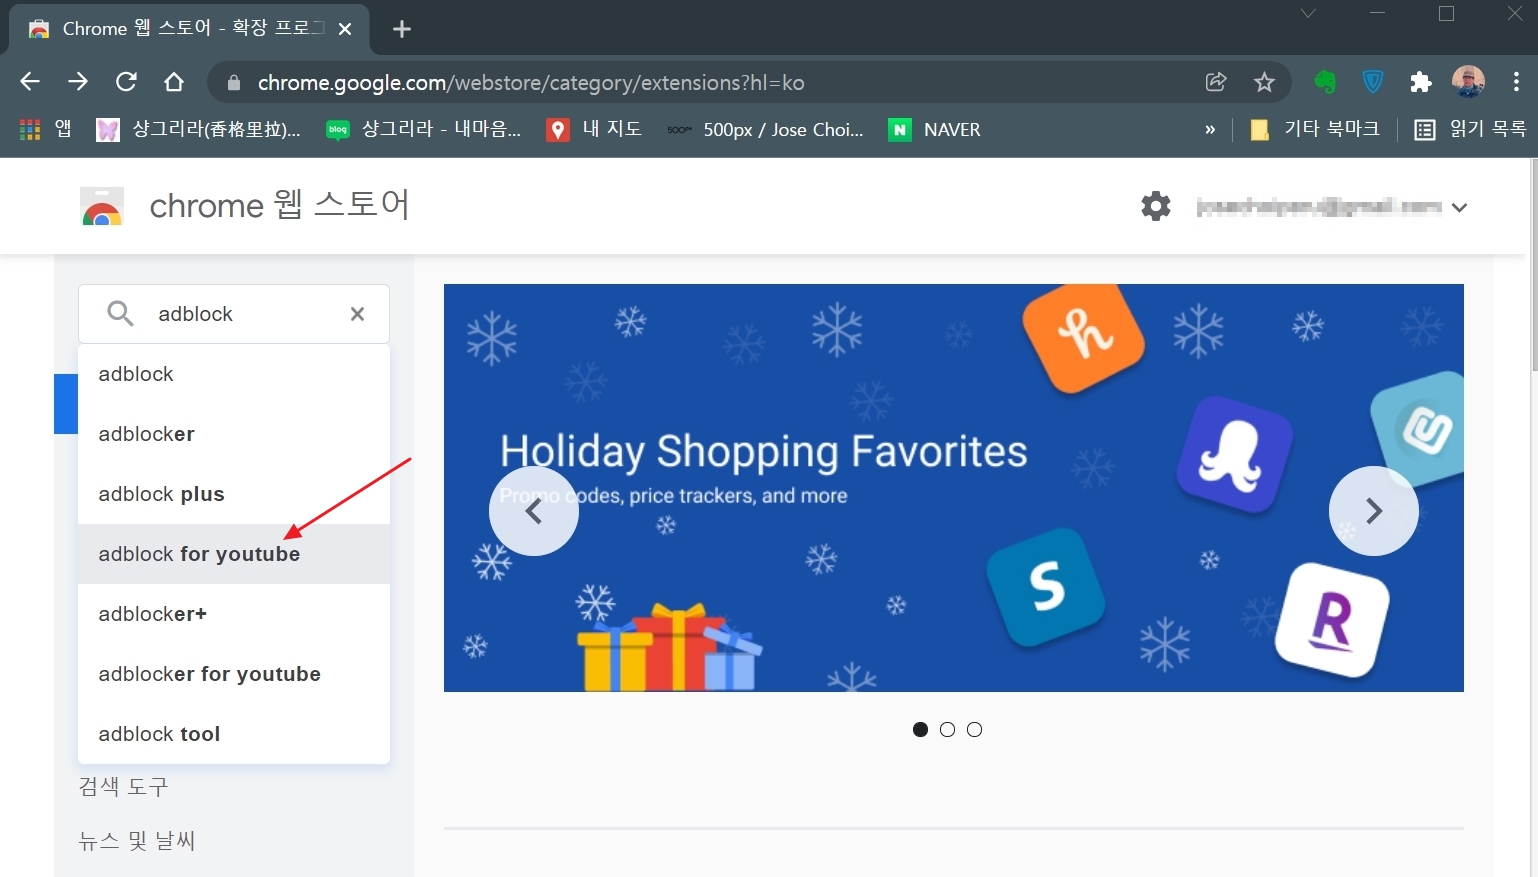
Task: Select the 'adblocker' suggestion
Action: point(234,434)
